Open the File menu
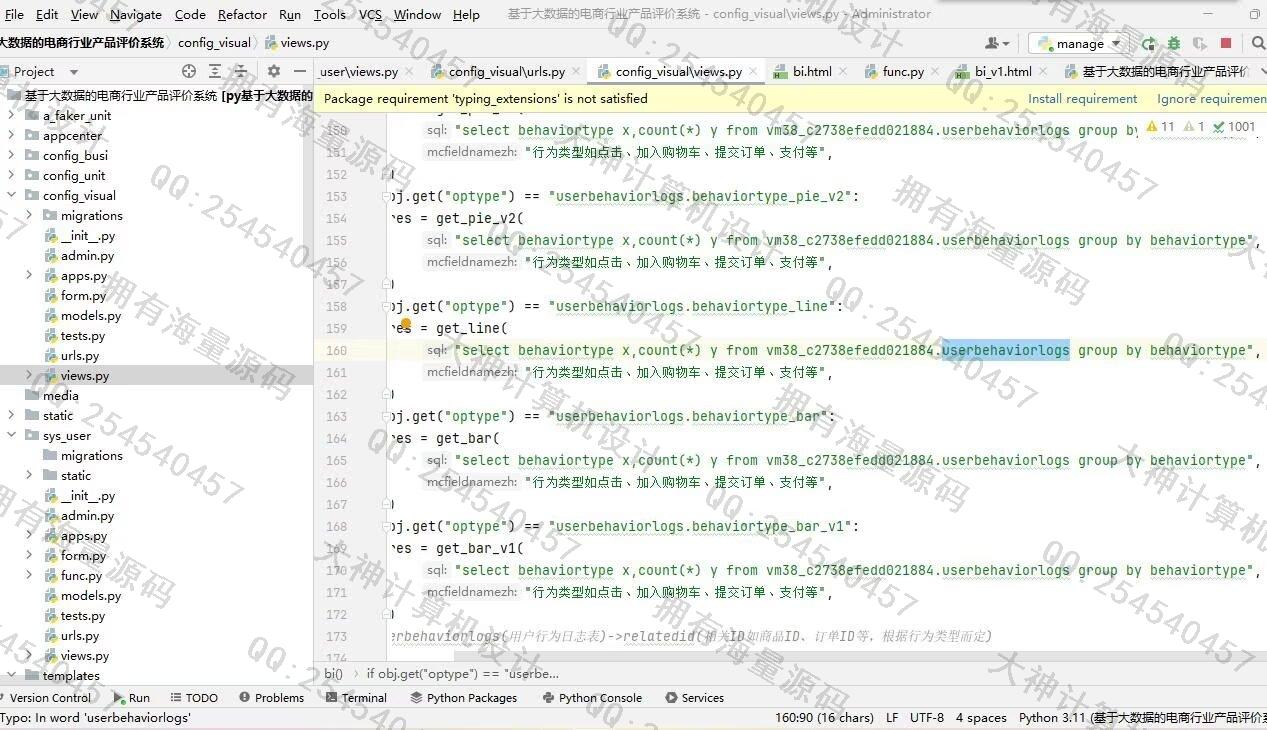1267x730 pixels. click(x=14, y=14)
